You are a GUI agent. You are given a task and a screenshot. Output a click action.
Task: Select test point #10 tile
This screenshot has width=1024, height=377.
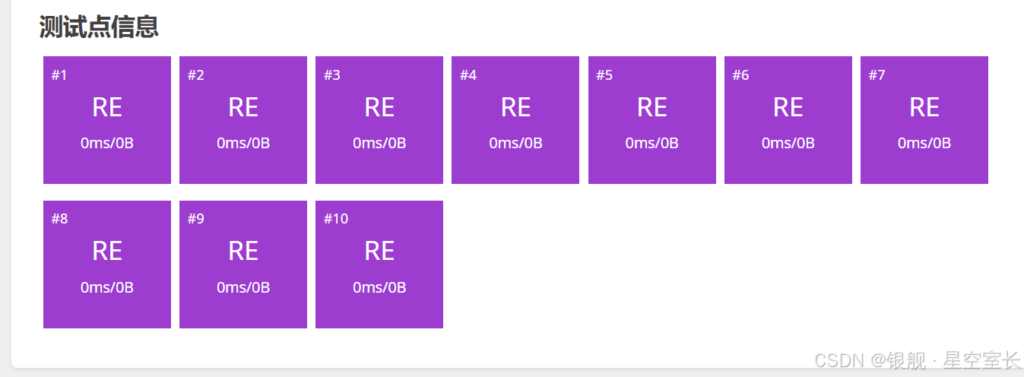click(379, 264)
